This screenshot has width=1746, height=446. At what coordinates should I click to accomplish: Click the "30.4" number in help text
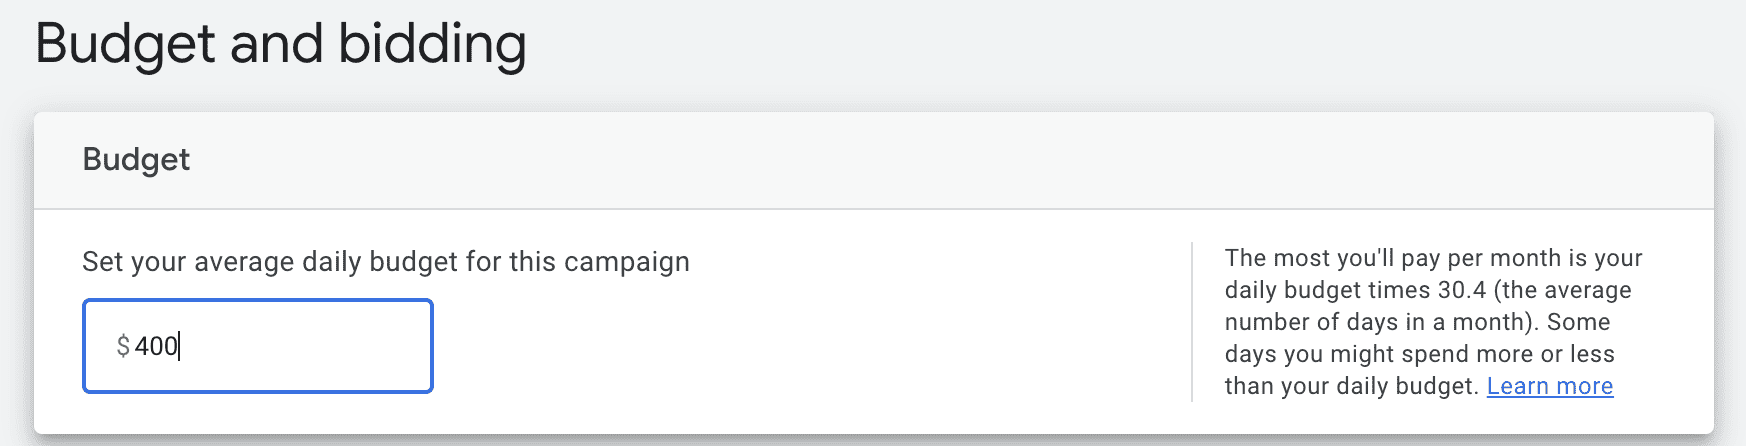click(x=1461, y=290)
